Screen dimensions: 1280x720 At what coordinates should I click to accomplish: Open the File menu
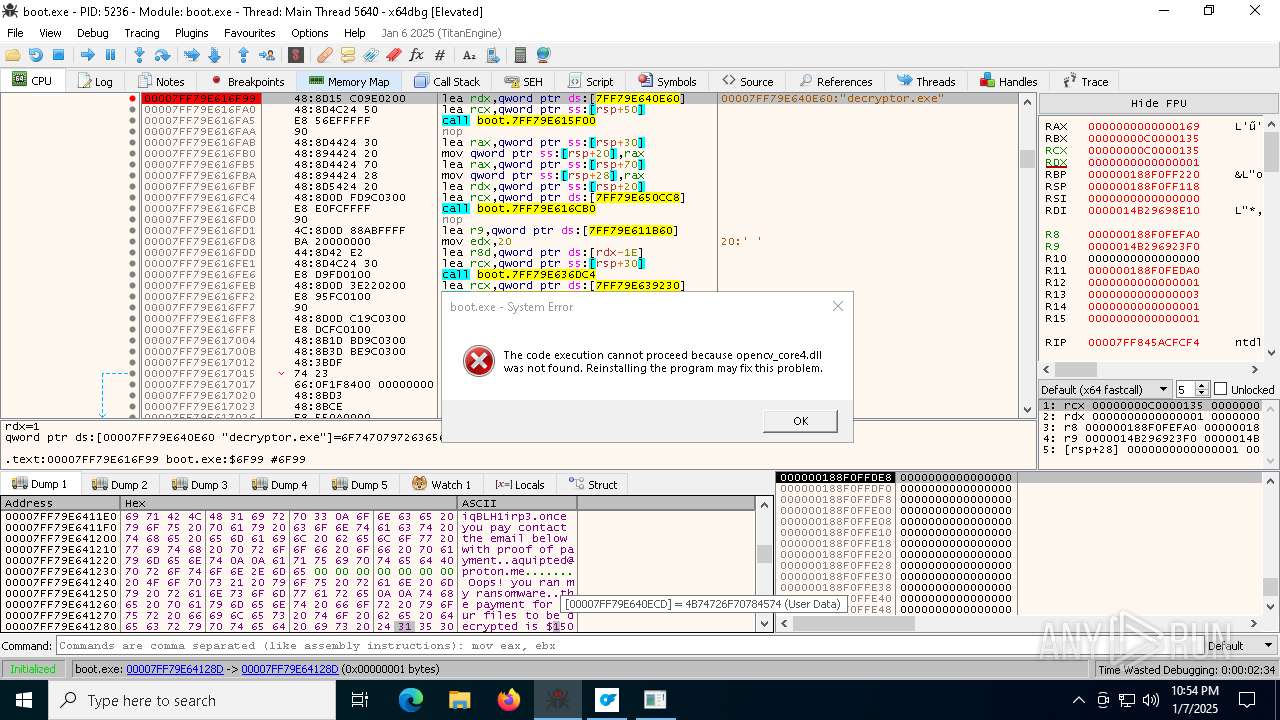15,33
